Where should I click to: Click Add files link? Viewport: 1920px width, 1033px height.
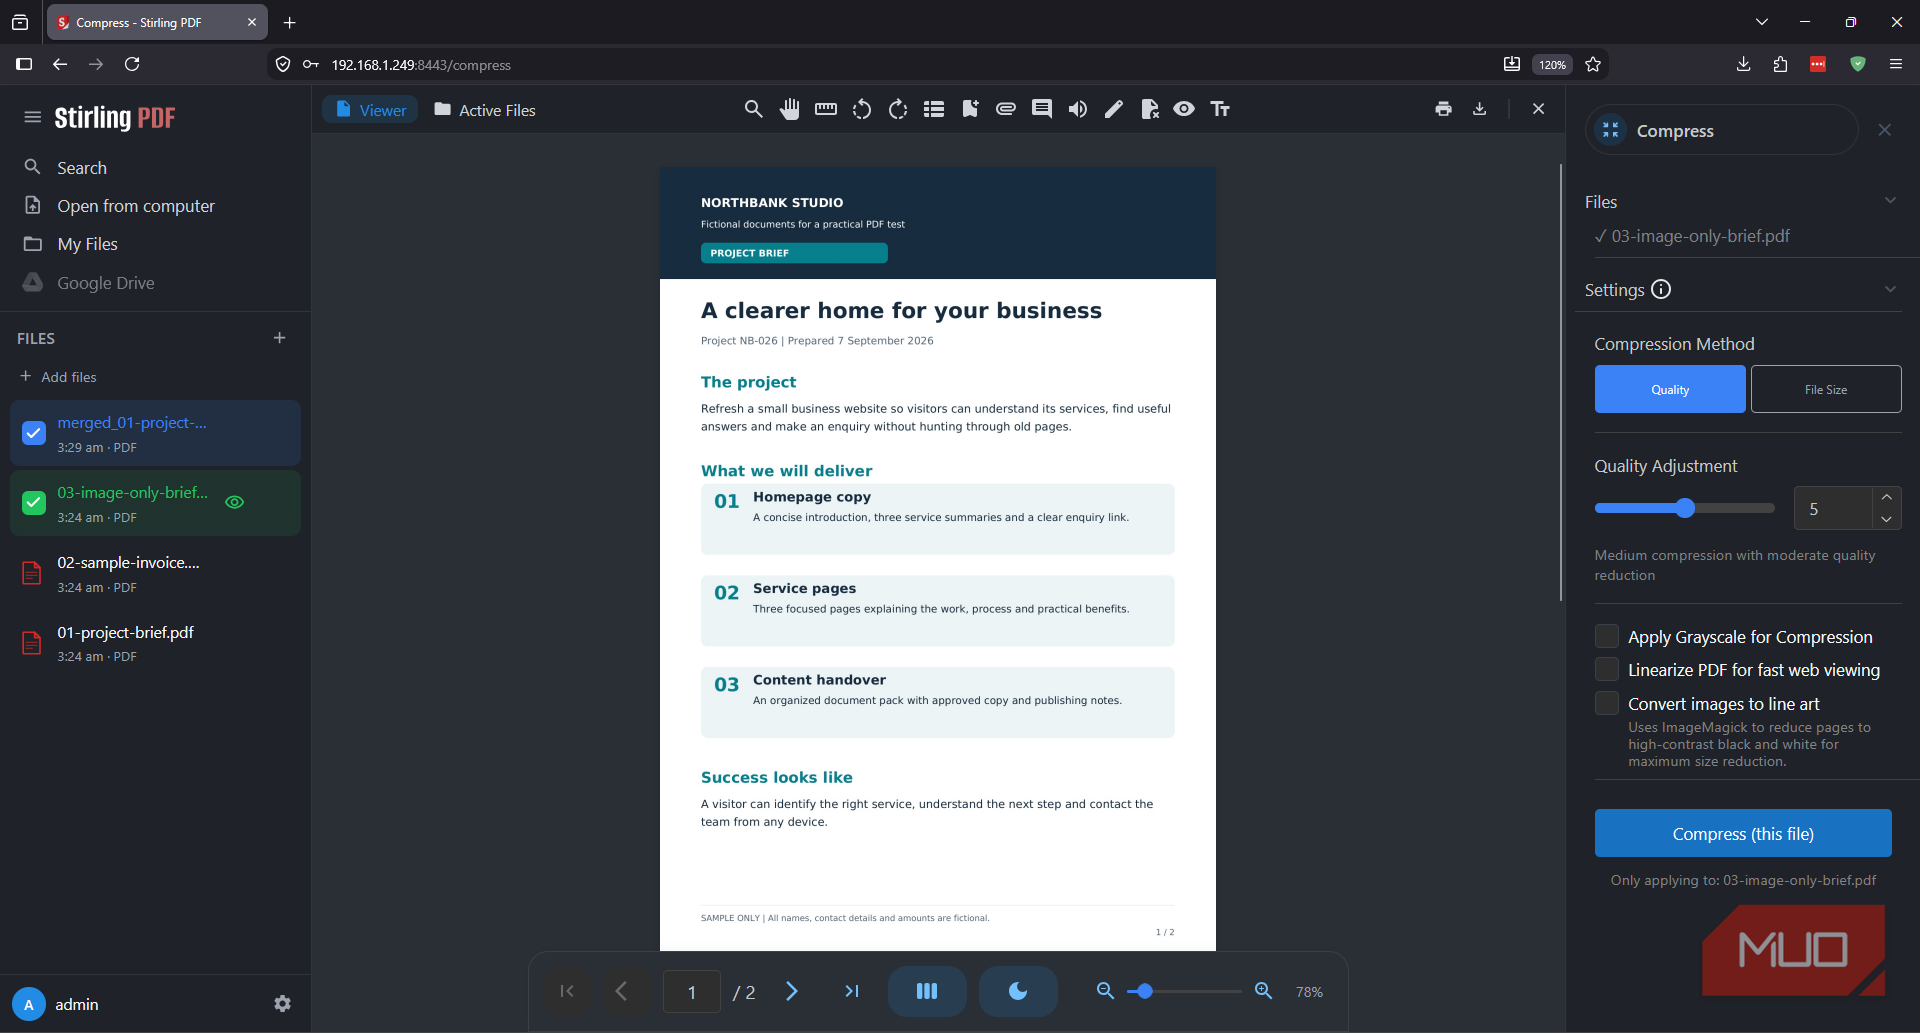coord(58,377)
